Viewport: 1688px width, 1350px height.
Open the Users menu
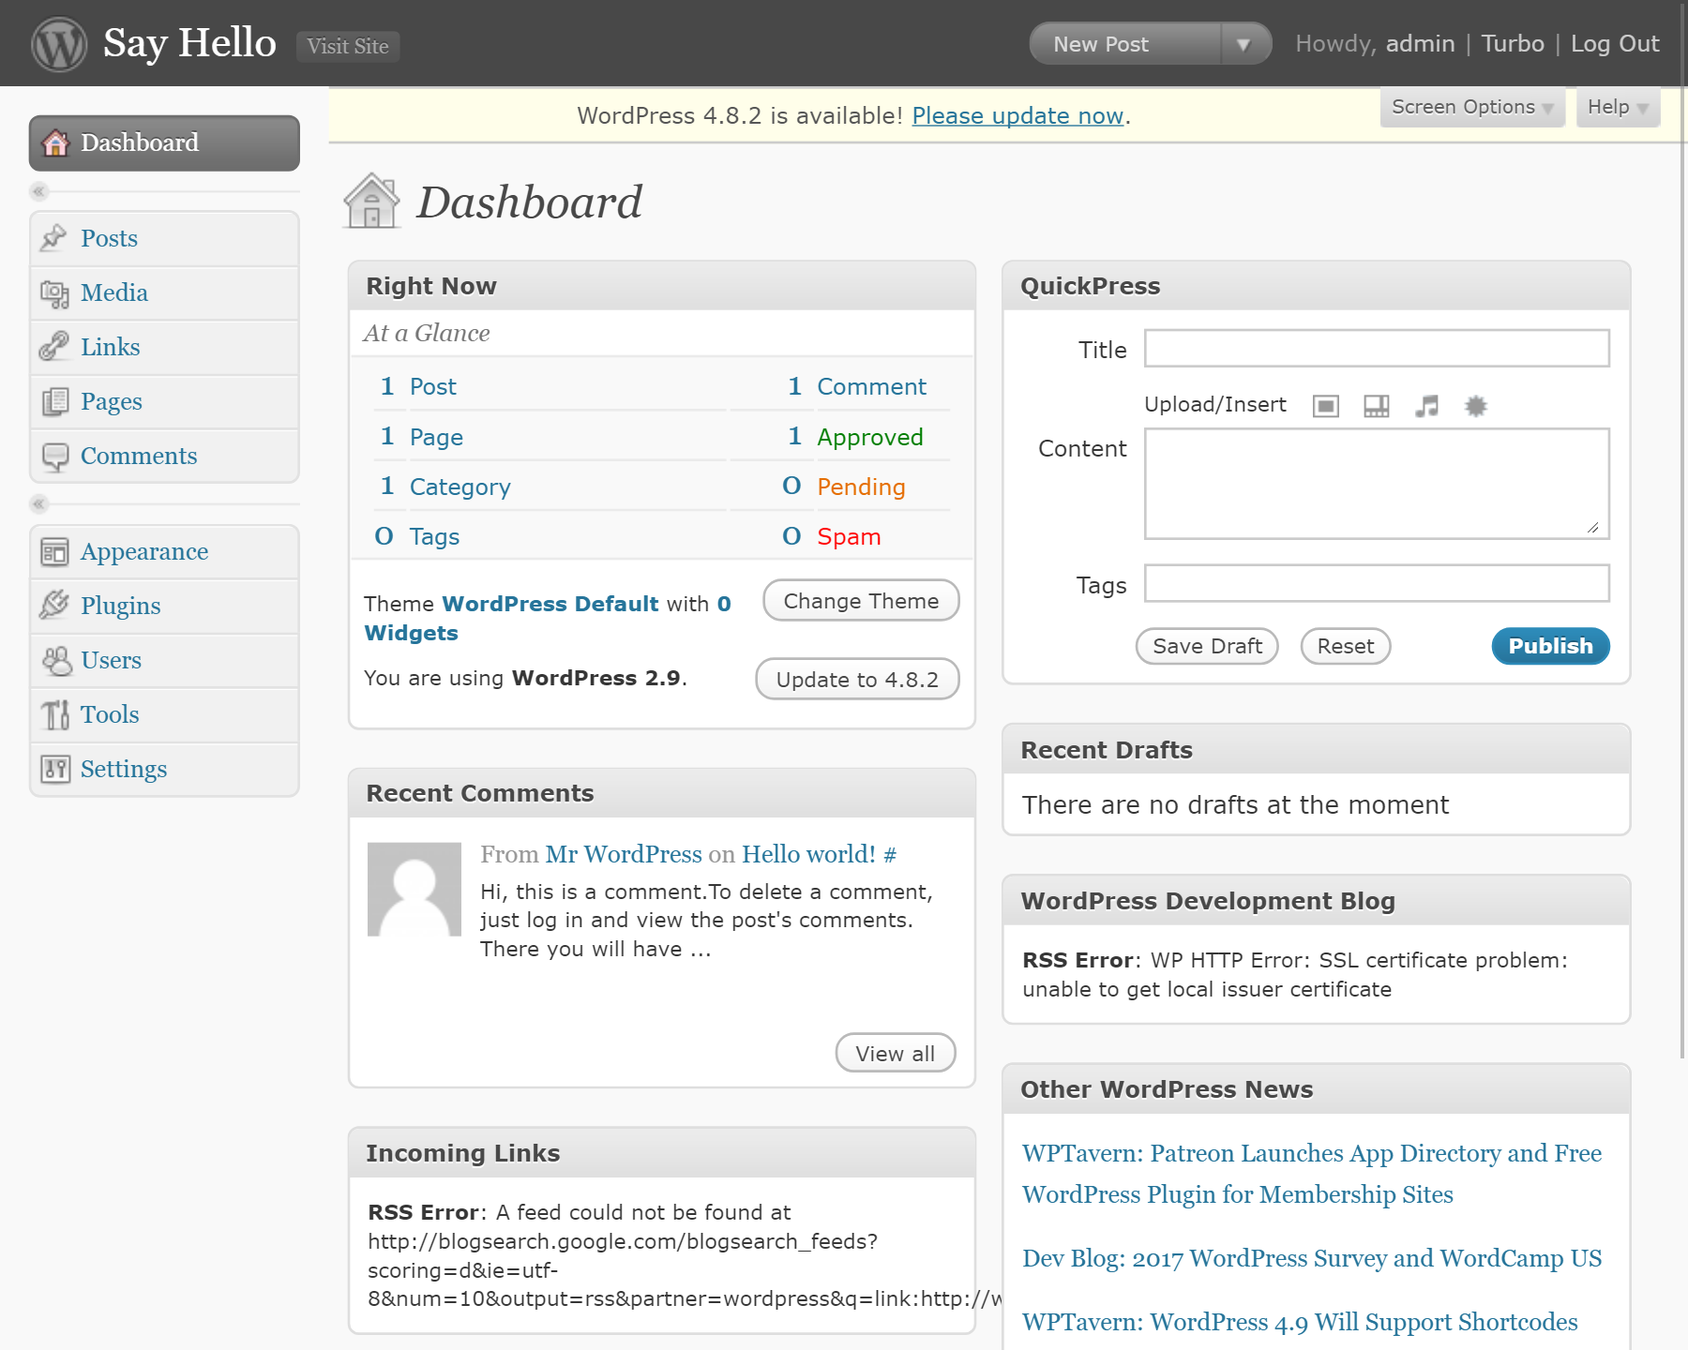coord(165,660)
